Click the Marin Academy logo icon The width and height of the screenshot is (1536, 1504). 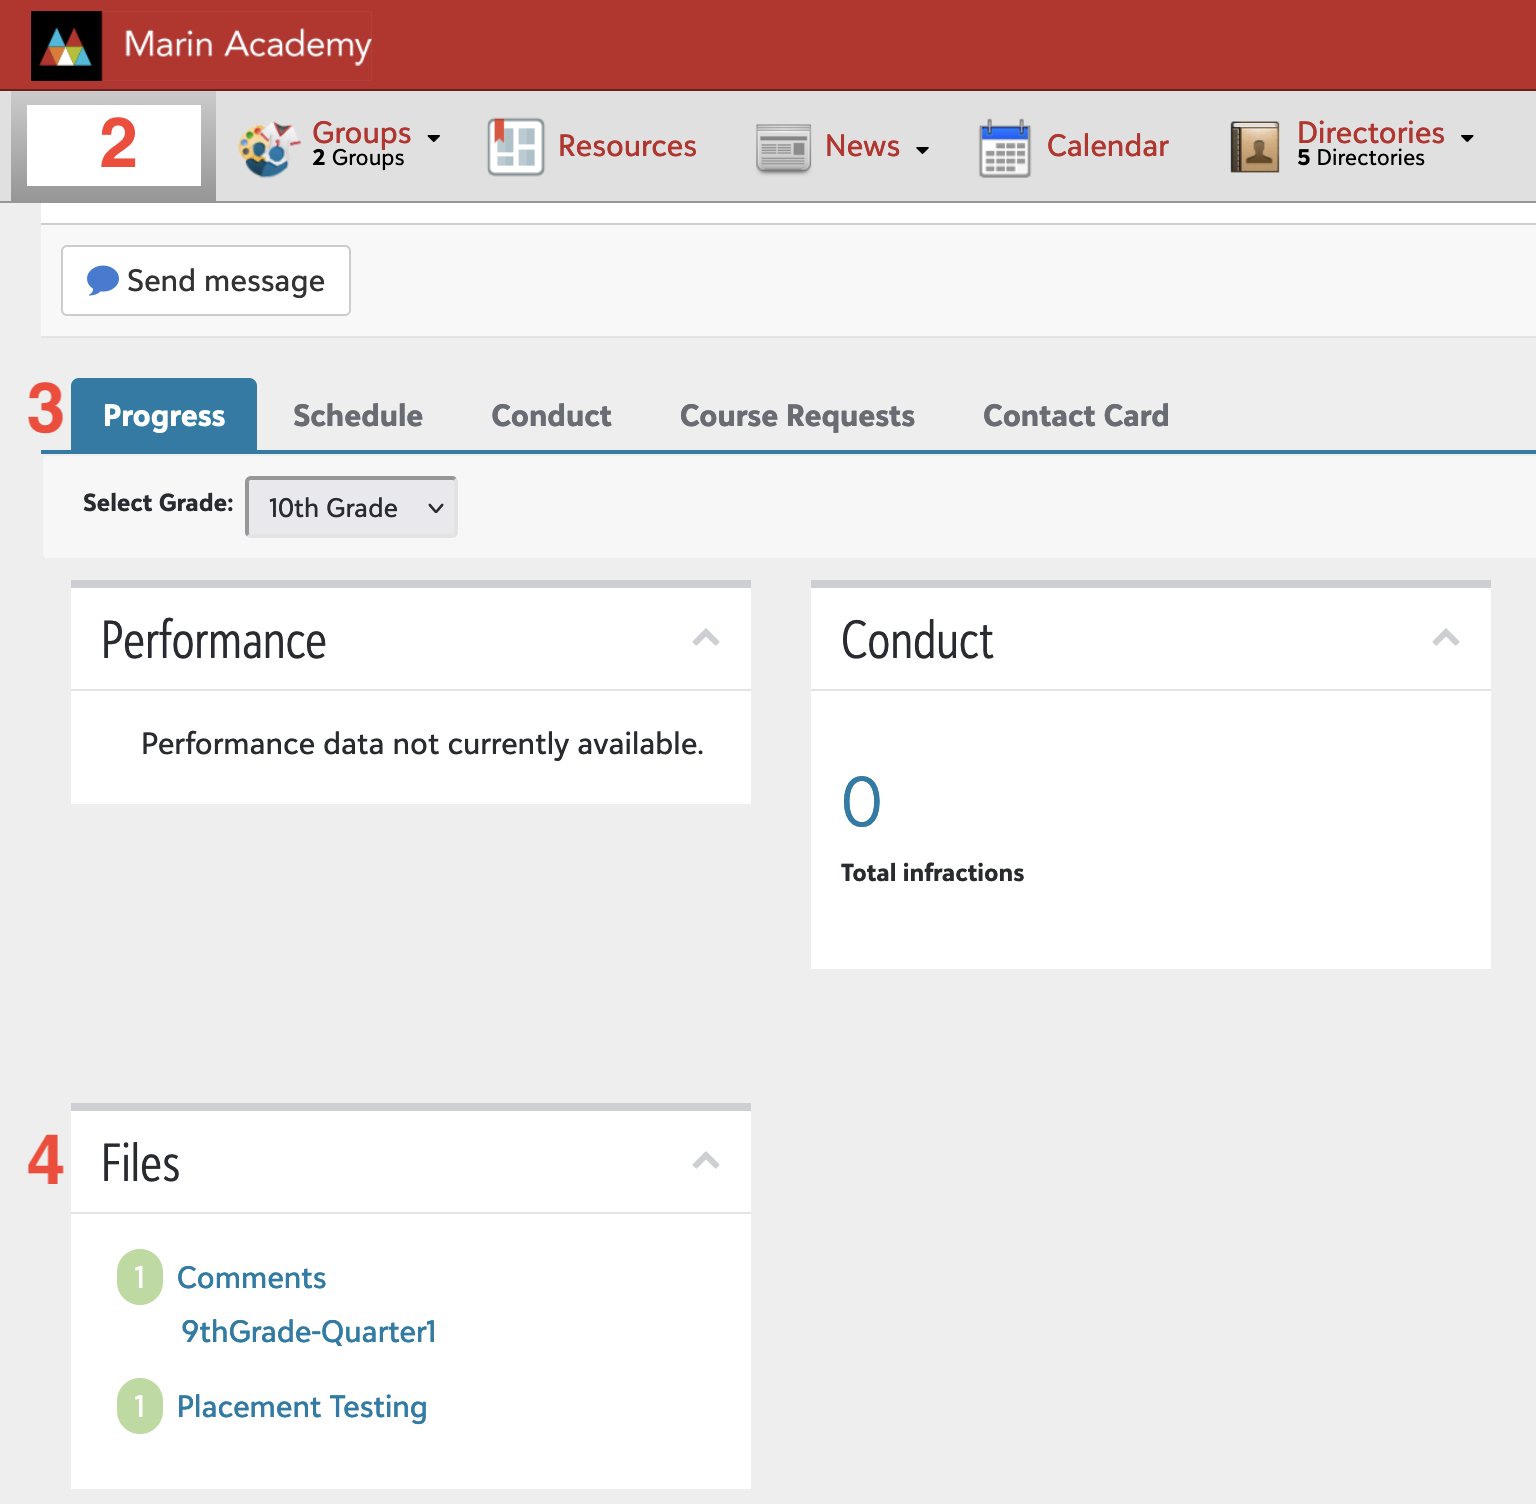click(x=66, y=46)
